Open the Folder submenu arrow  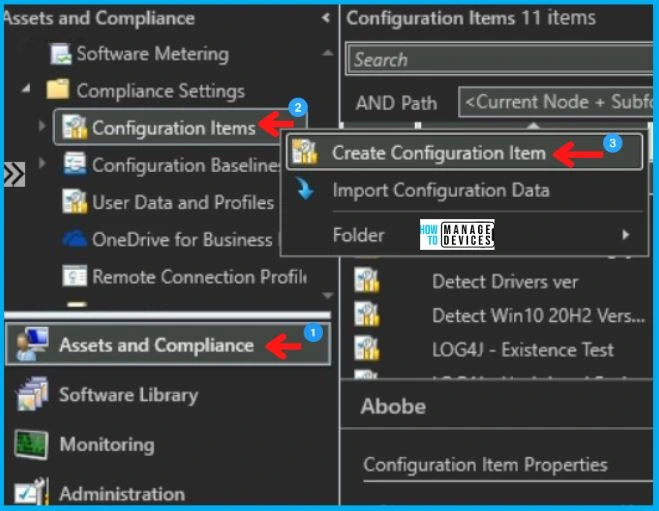tap(626, 235)
